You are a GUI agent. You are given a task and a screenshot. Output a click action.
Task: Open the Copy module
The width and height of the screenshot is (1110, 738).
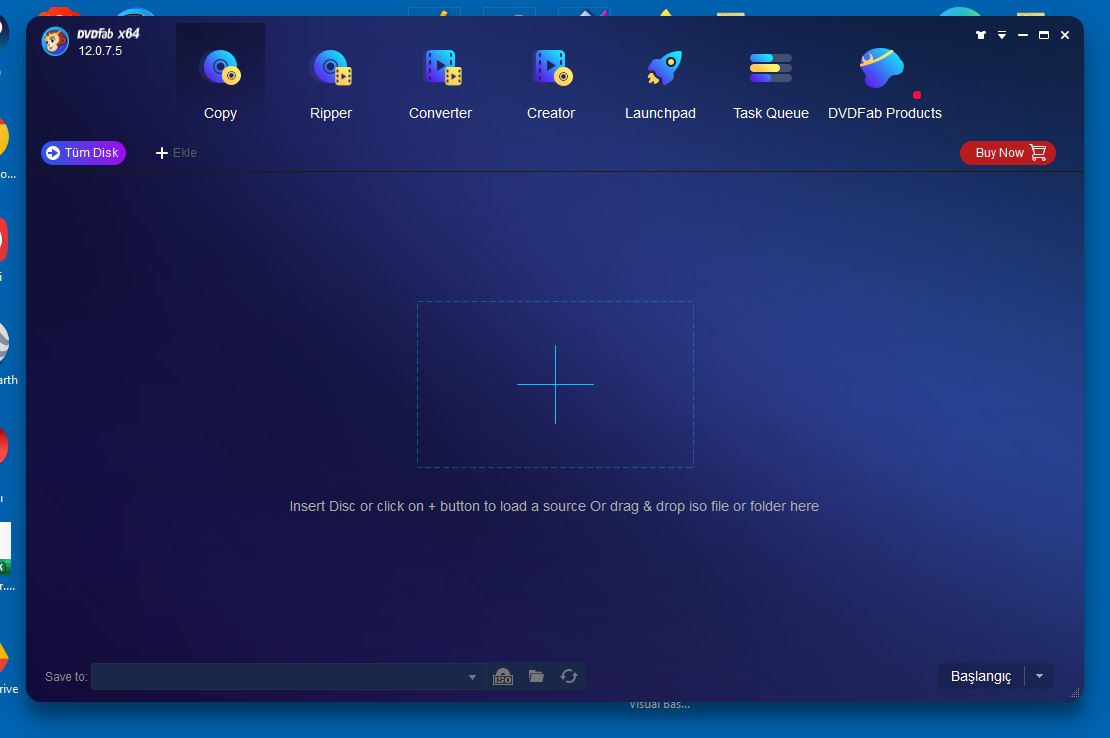[220, 83]
